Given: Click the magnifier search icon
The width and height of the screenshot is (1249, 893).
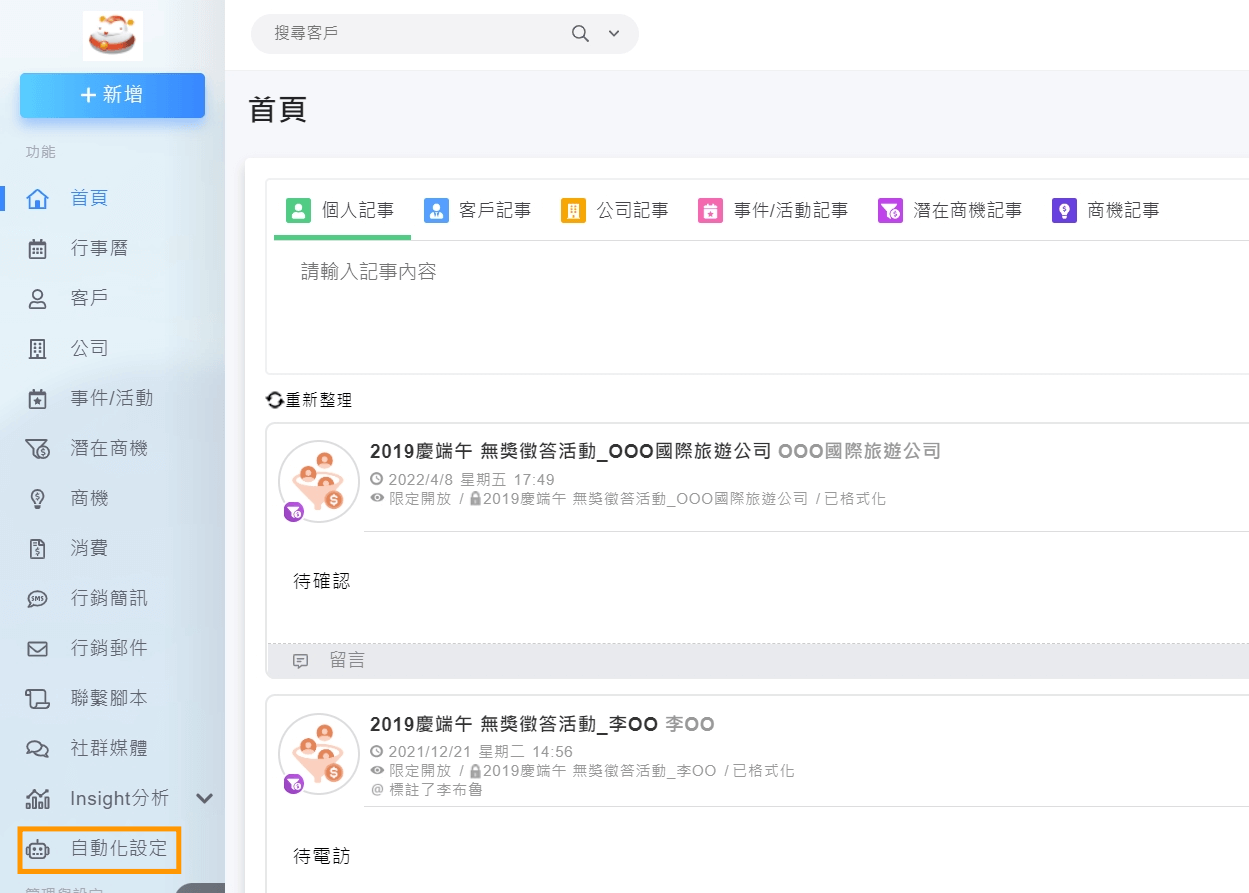Looking at the screenshot, I should (x=580, y=34).
